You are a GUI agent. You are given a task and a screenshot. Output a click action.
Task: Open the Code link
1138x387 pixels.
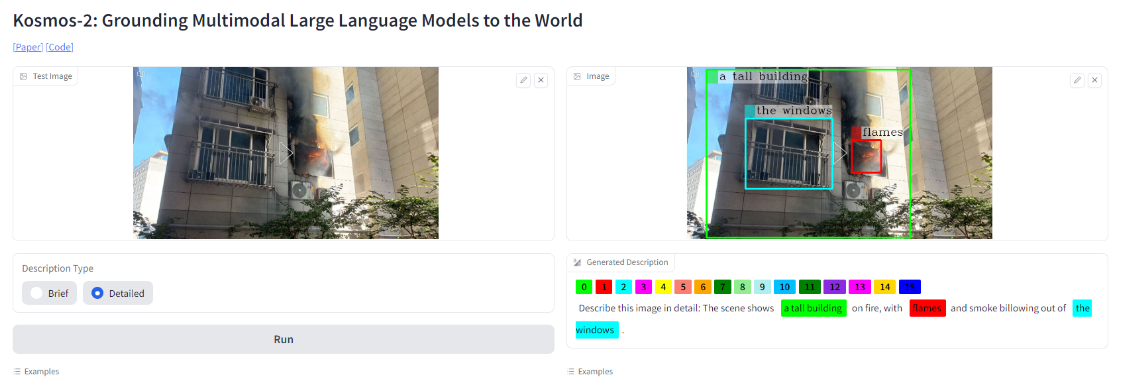coord(60,47)
